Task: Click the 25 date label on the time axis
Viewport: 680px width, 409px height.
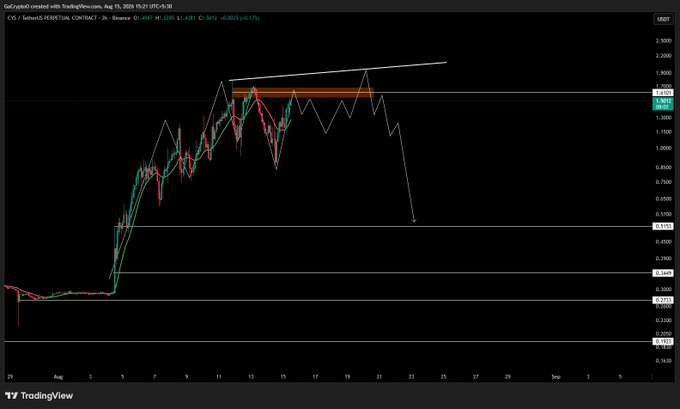Action: click(443, 377)
